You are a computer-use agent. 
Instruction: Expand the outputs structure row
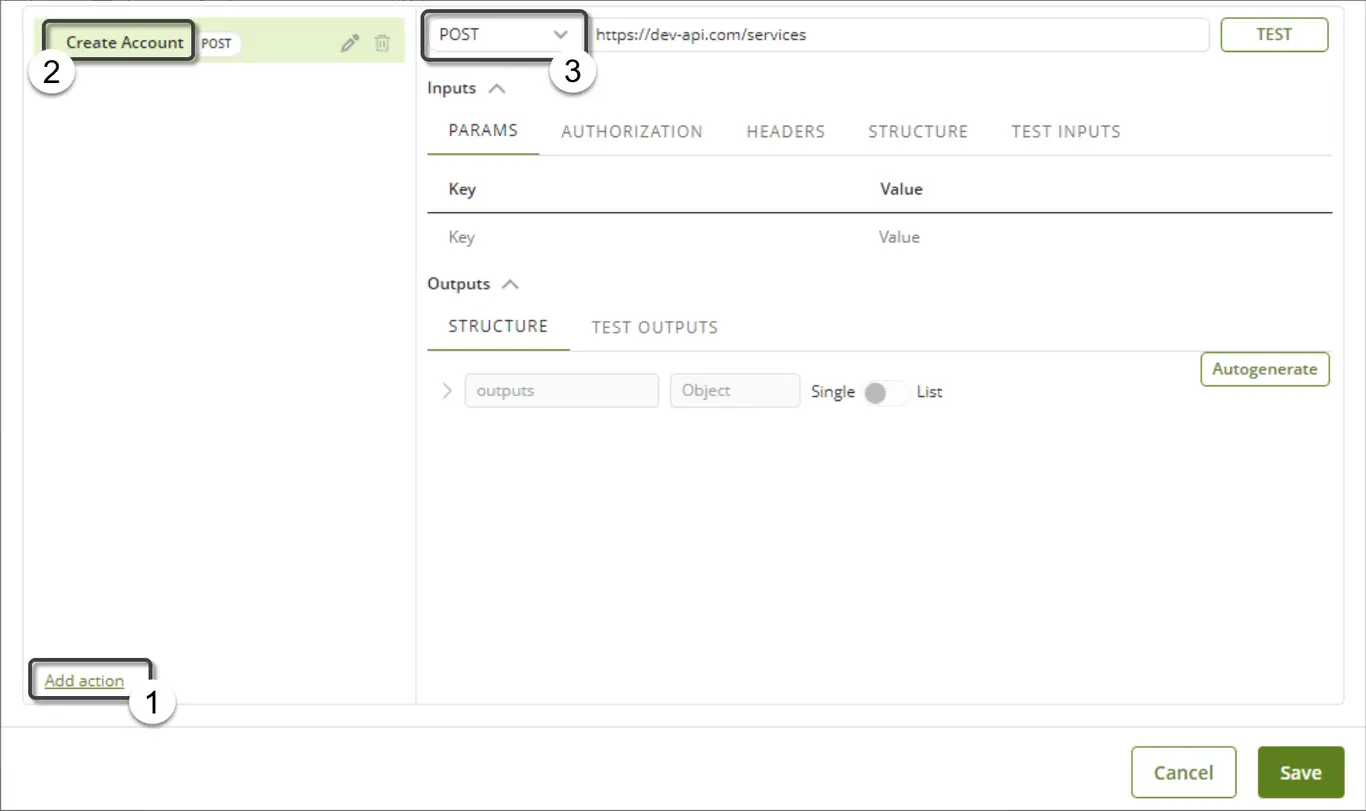[x=447, y=391]
